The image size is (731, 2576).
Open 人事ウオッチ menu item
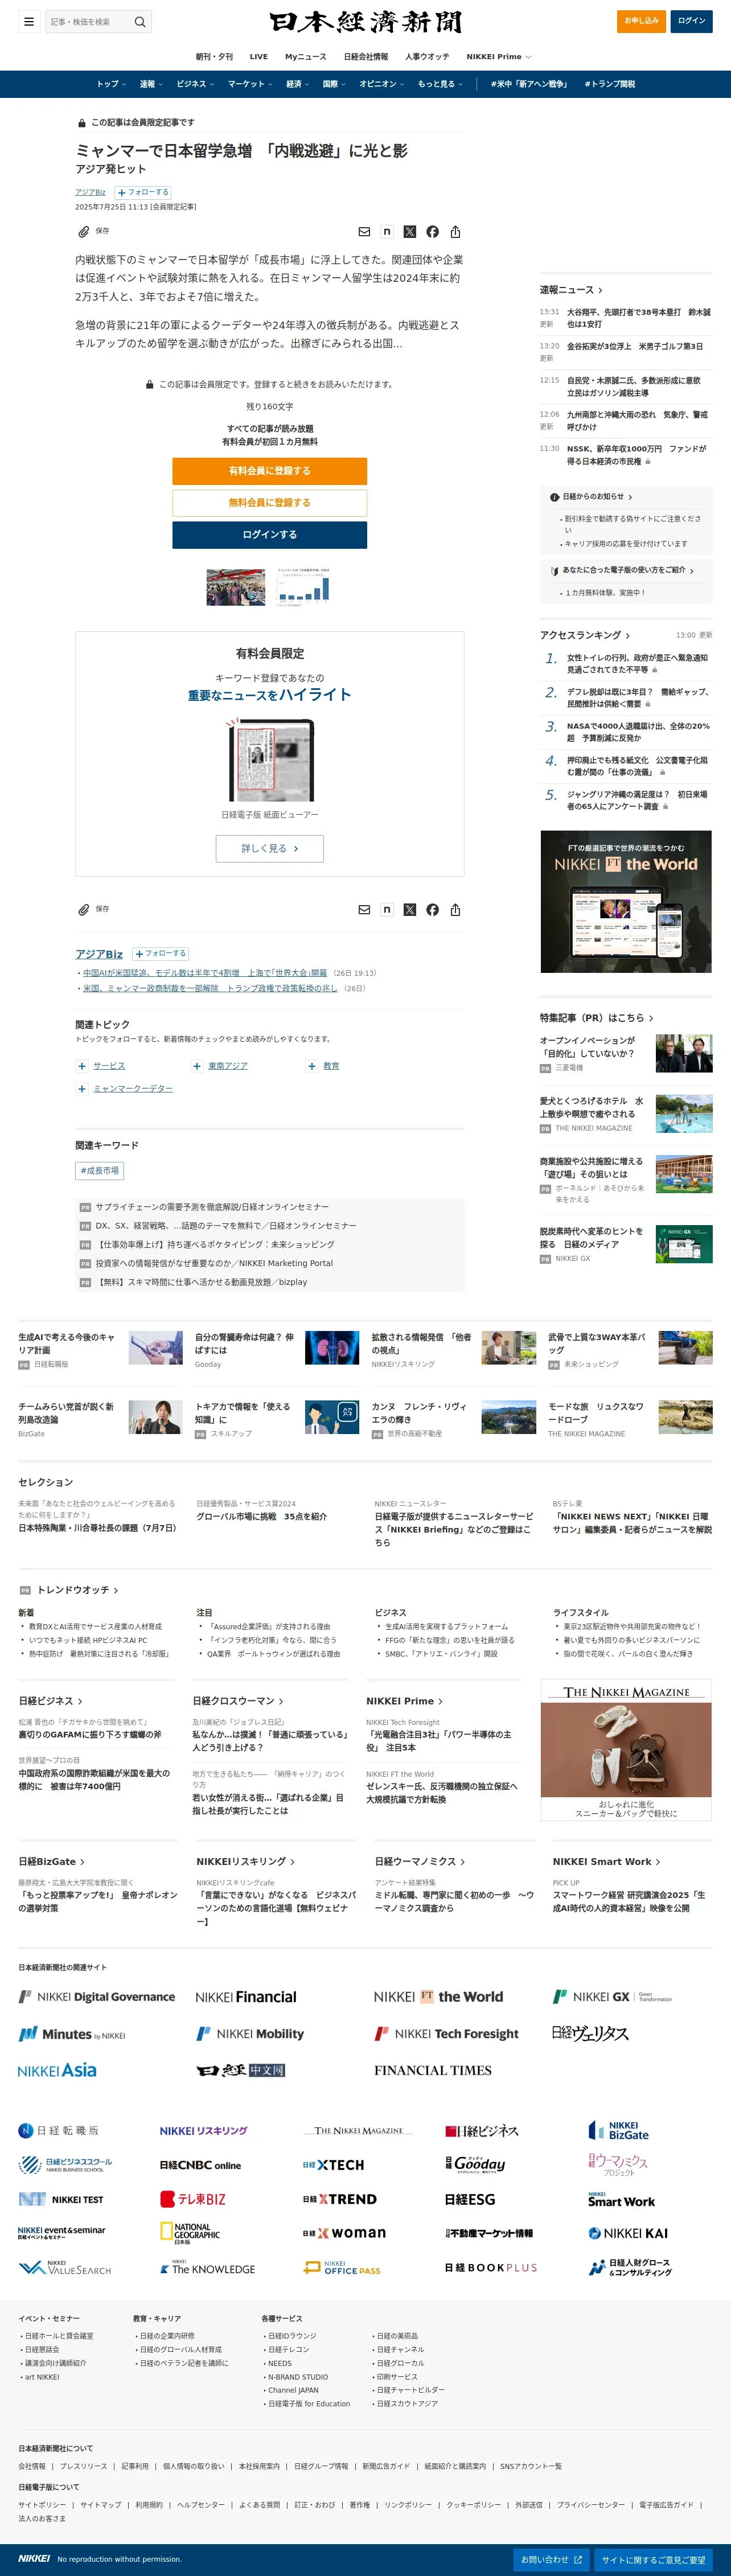pos(427,57)
